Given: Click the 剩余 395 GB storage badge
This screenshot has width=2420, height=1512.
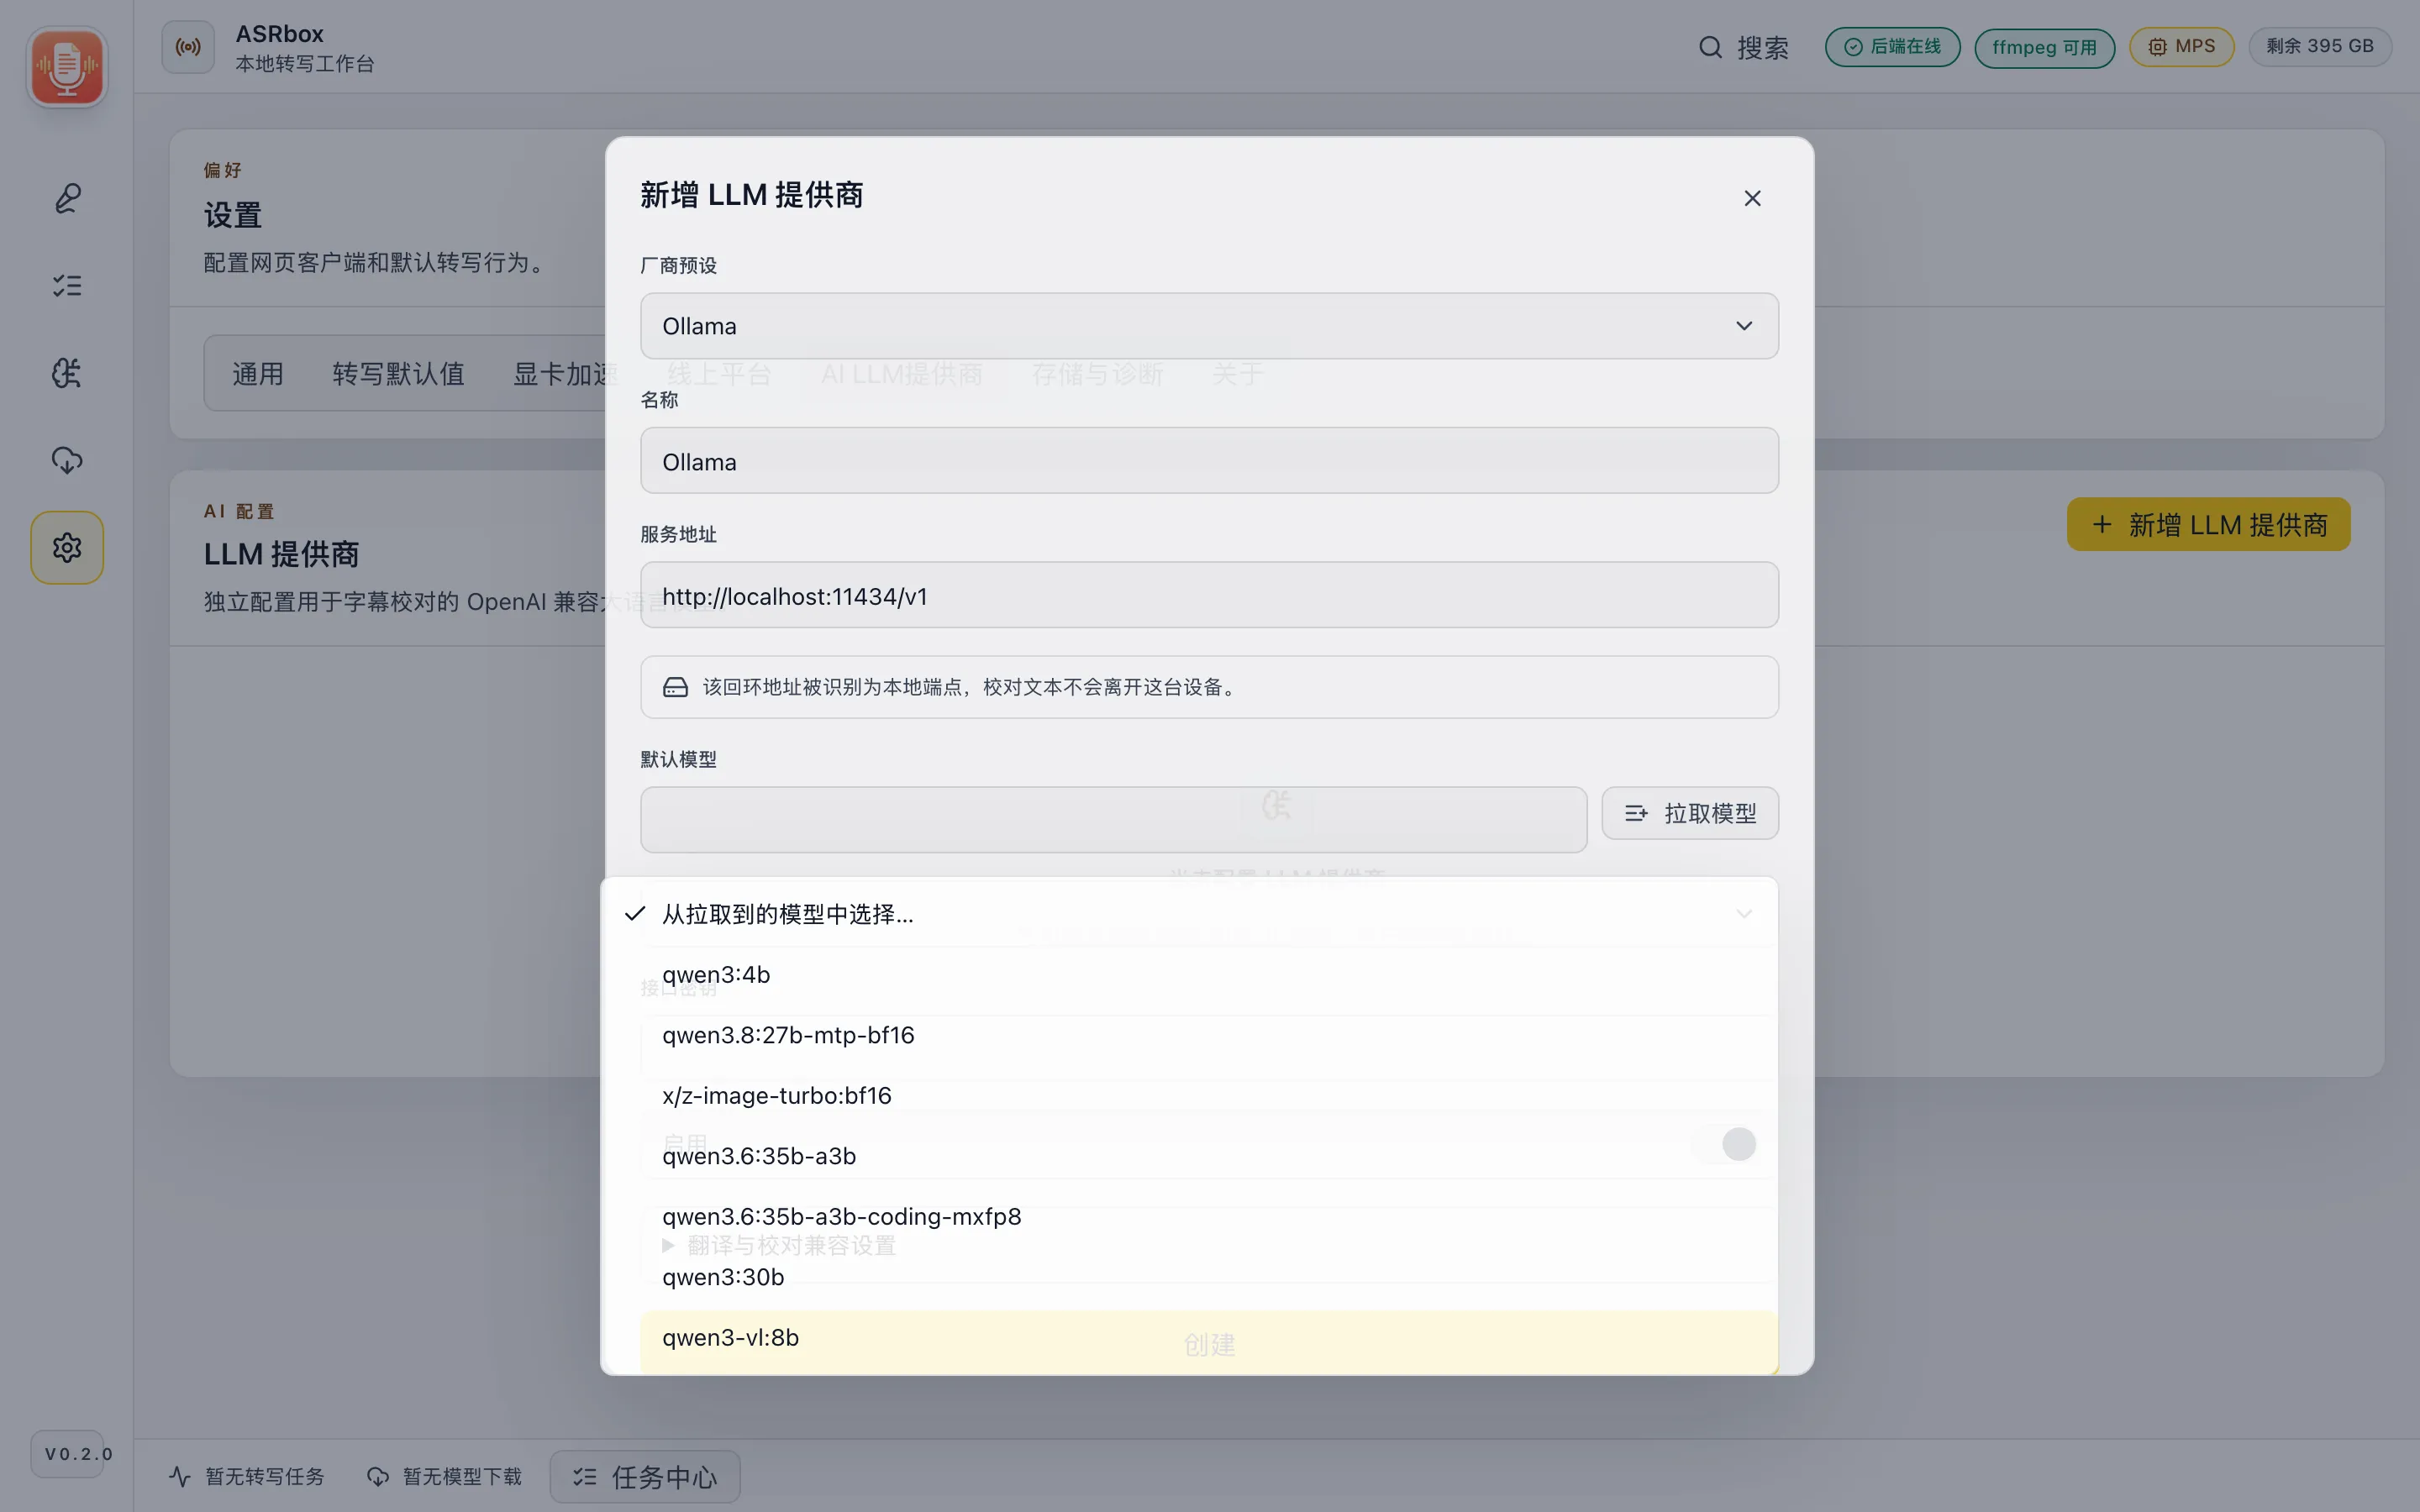Looking at the screenshot, I should [x=2320, y=47].
